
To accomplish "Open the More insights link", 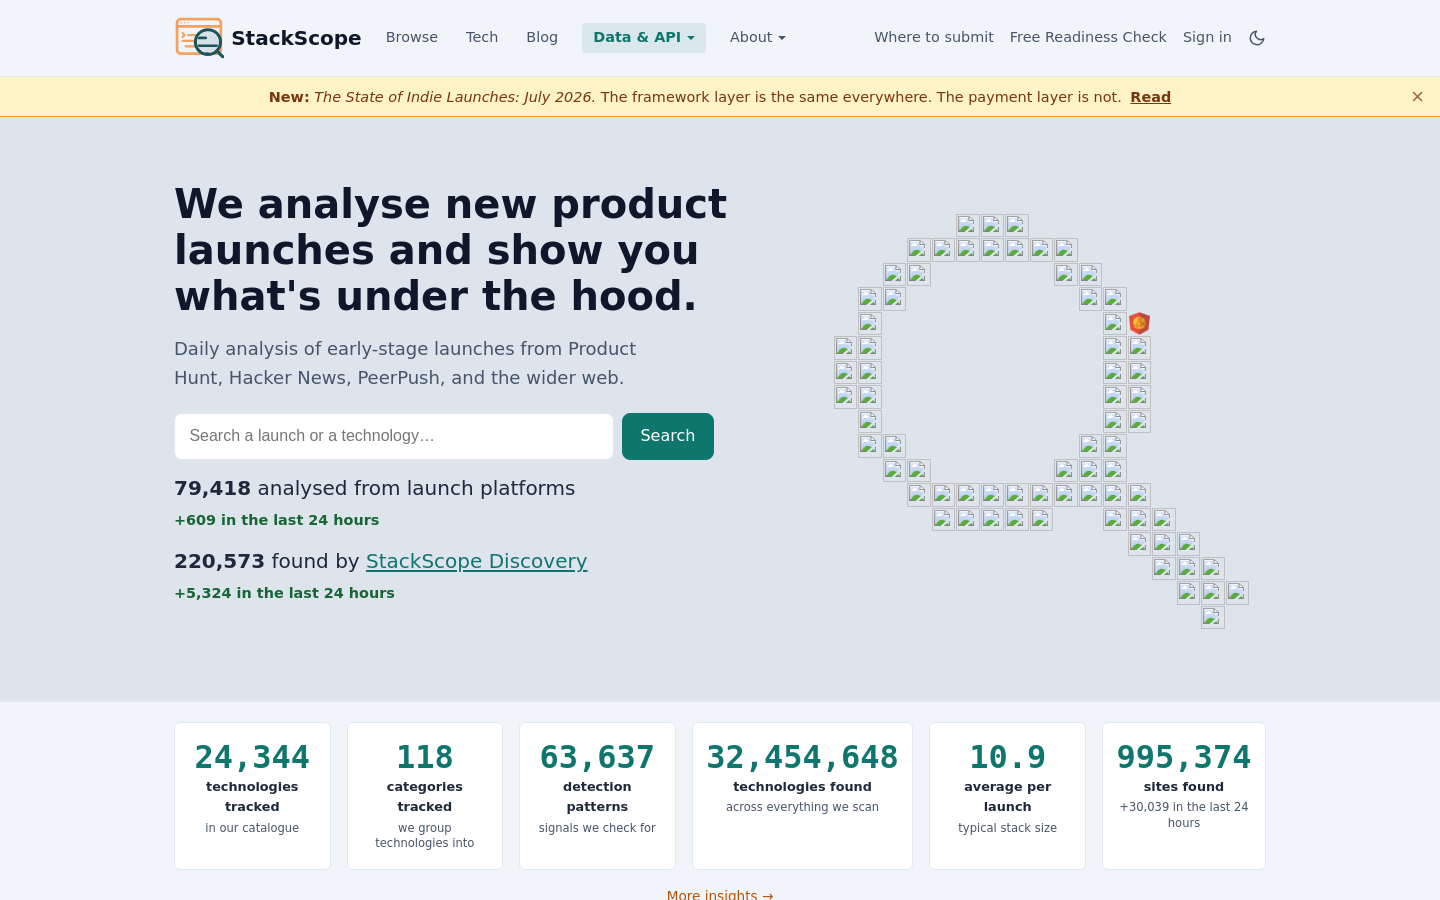I will coord(720,894).
